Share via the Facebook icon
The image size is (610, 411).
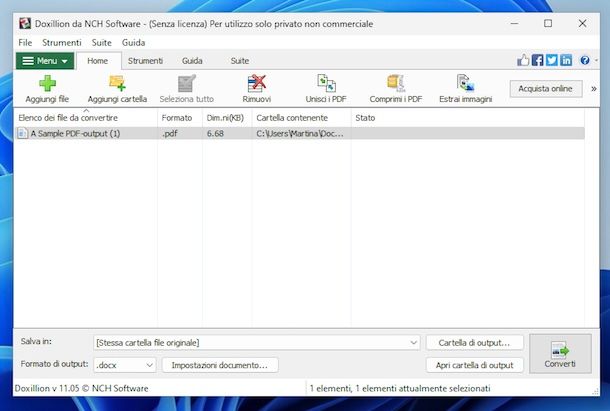click(538, 60)
